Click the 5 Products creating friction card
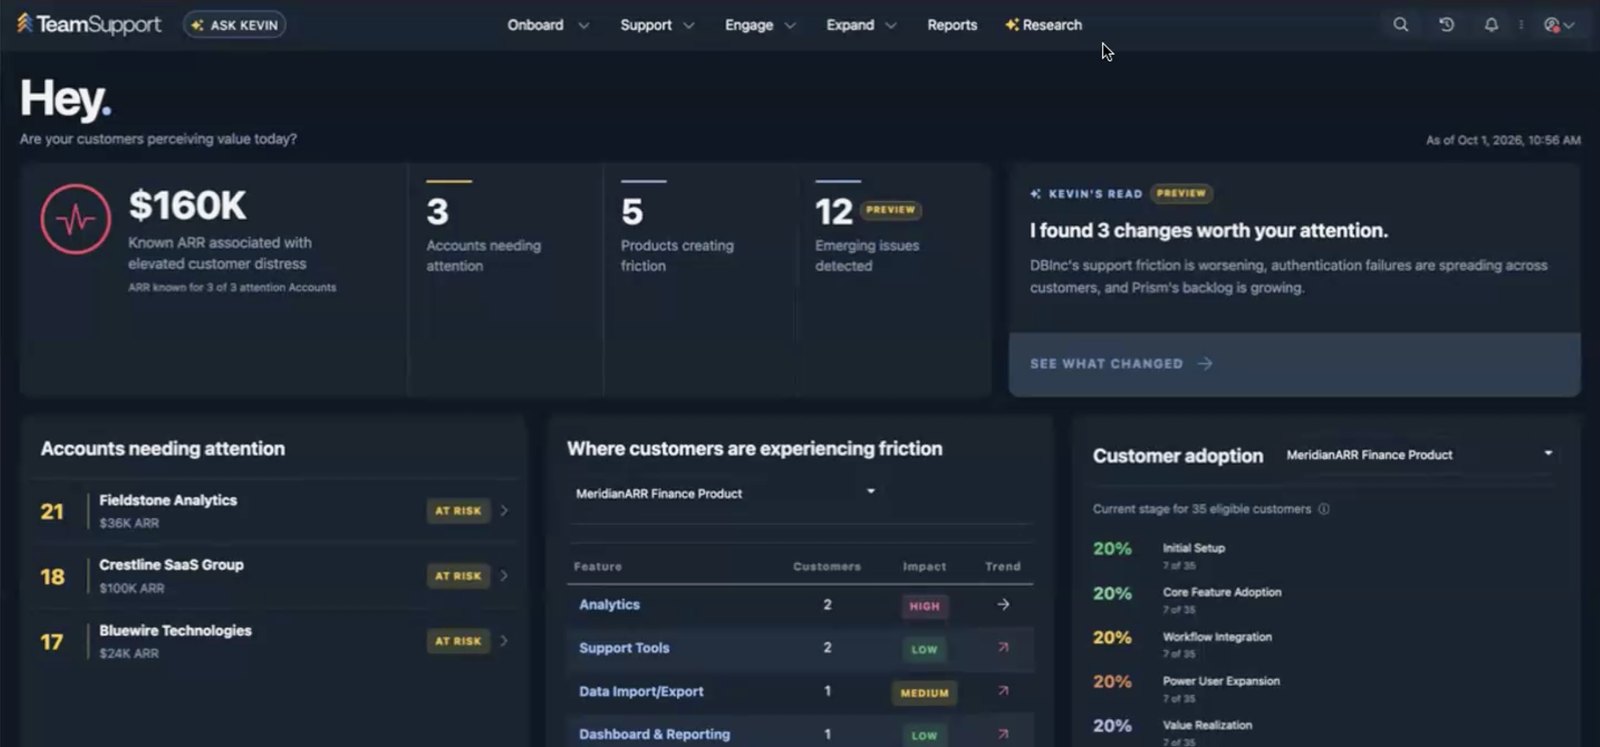1600x747 pixels. click(x=700, y=280)
